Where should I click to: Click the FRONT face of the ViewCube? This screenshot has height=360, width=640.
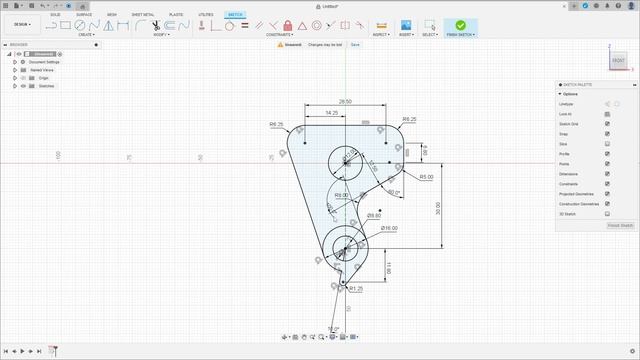(x=618, y=60)
